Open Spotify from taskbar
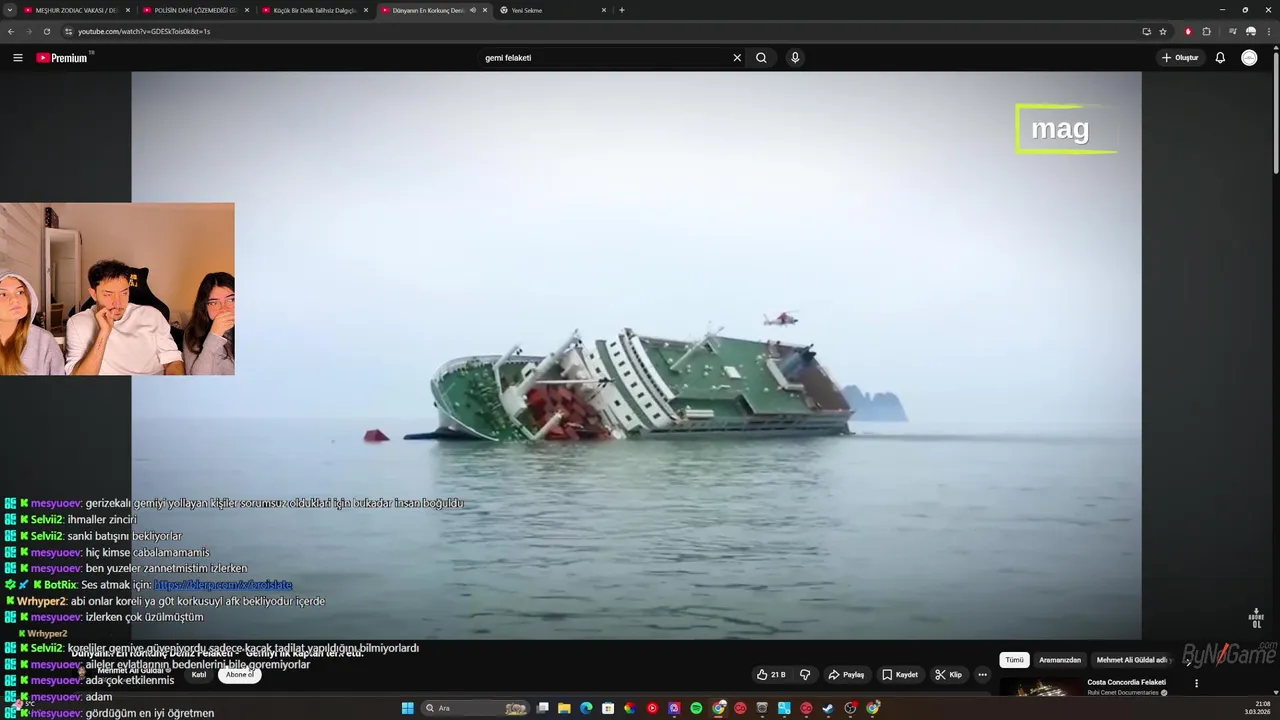 click(696, 708)
